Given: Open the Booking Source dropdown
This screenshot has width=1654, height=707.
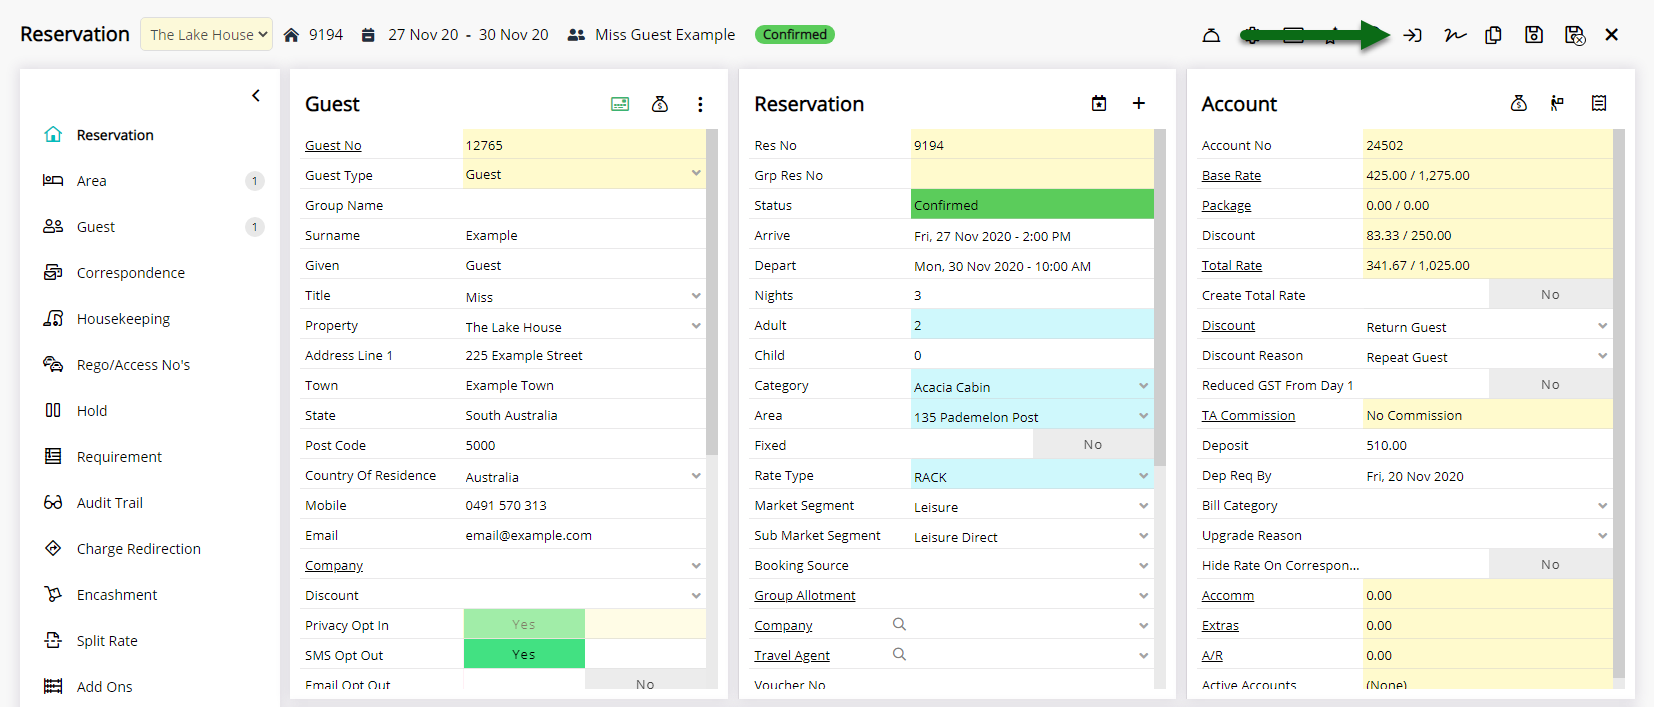Looking at the screenshot, I should [1032, 565].
